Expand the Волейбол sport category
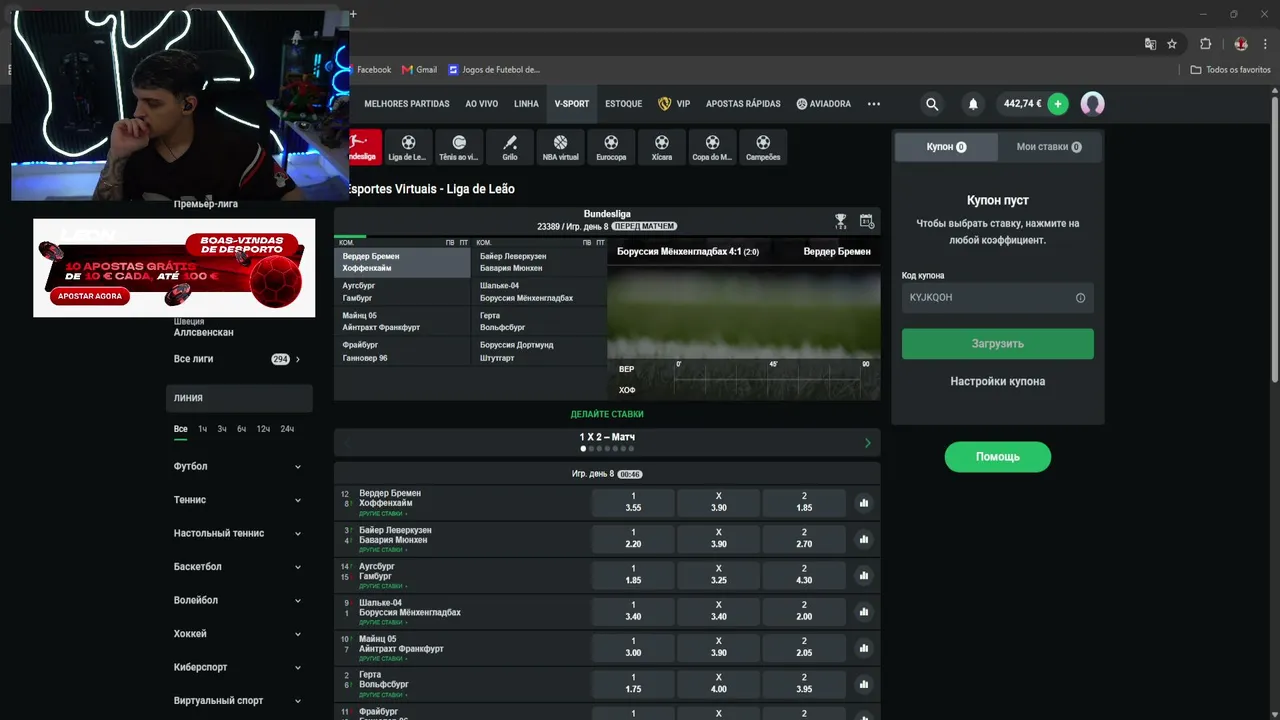 238,600
